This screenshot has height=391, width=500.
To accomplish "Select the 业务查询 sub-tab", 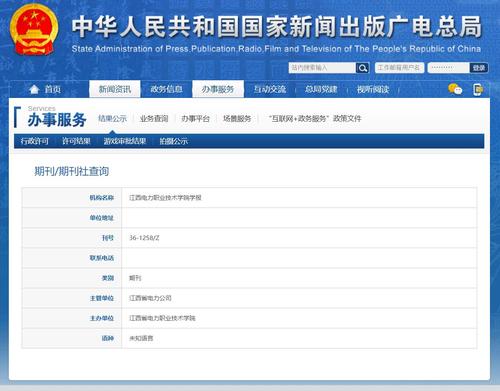I will [x=154, y=118].
